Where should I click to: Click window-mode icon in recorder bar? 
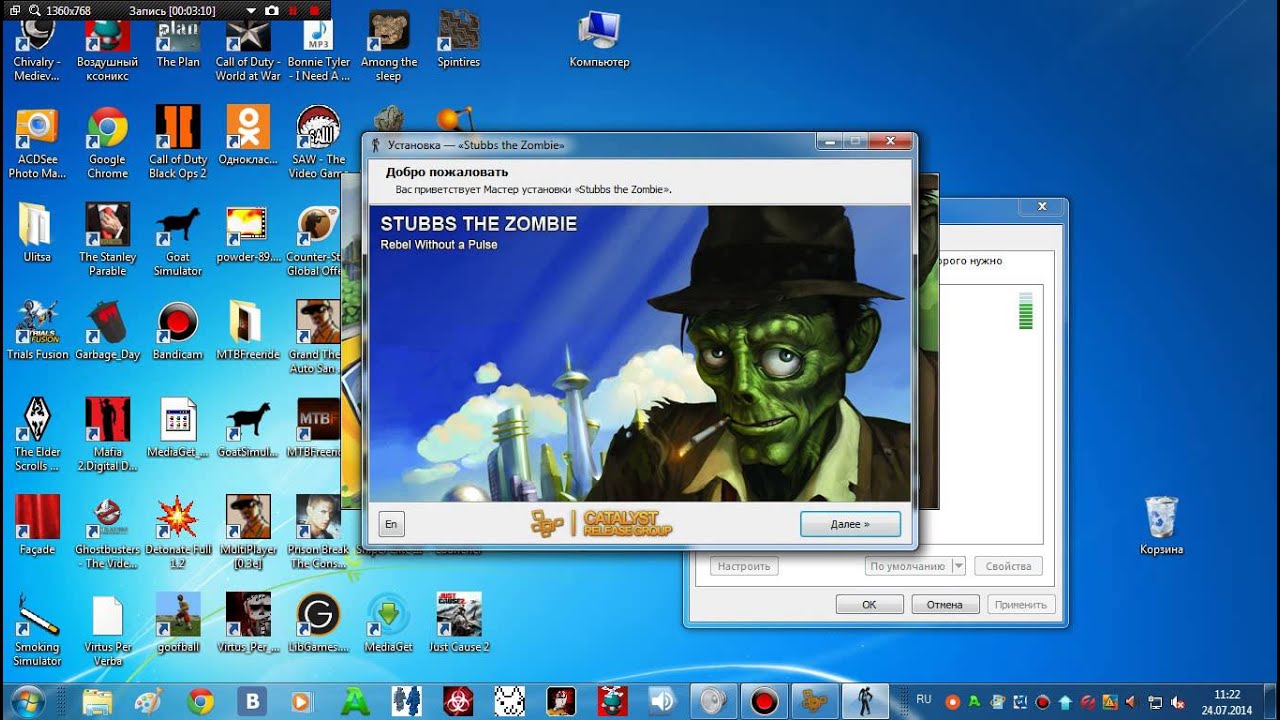(x=14, y=11)
